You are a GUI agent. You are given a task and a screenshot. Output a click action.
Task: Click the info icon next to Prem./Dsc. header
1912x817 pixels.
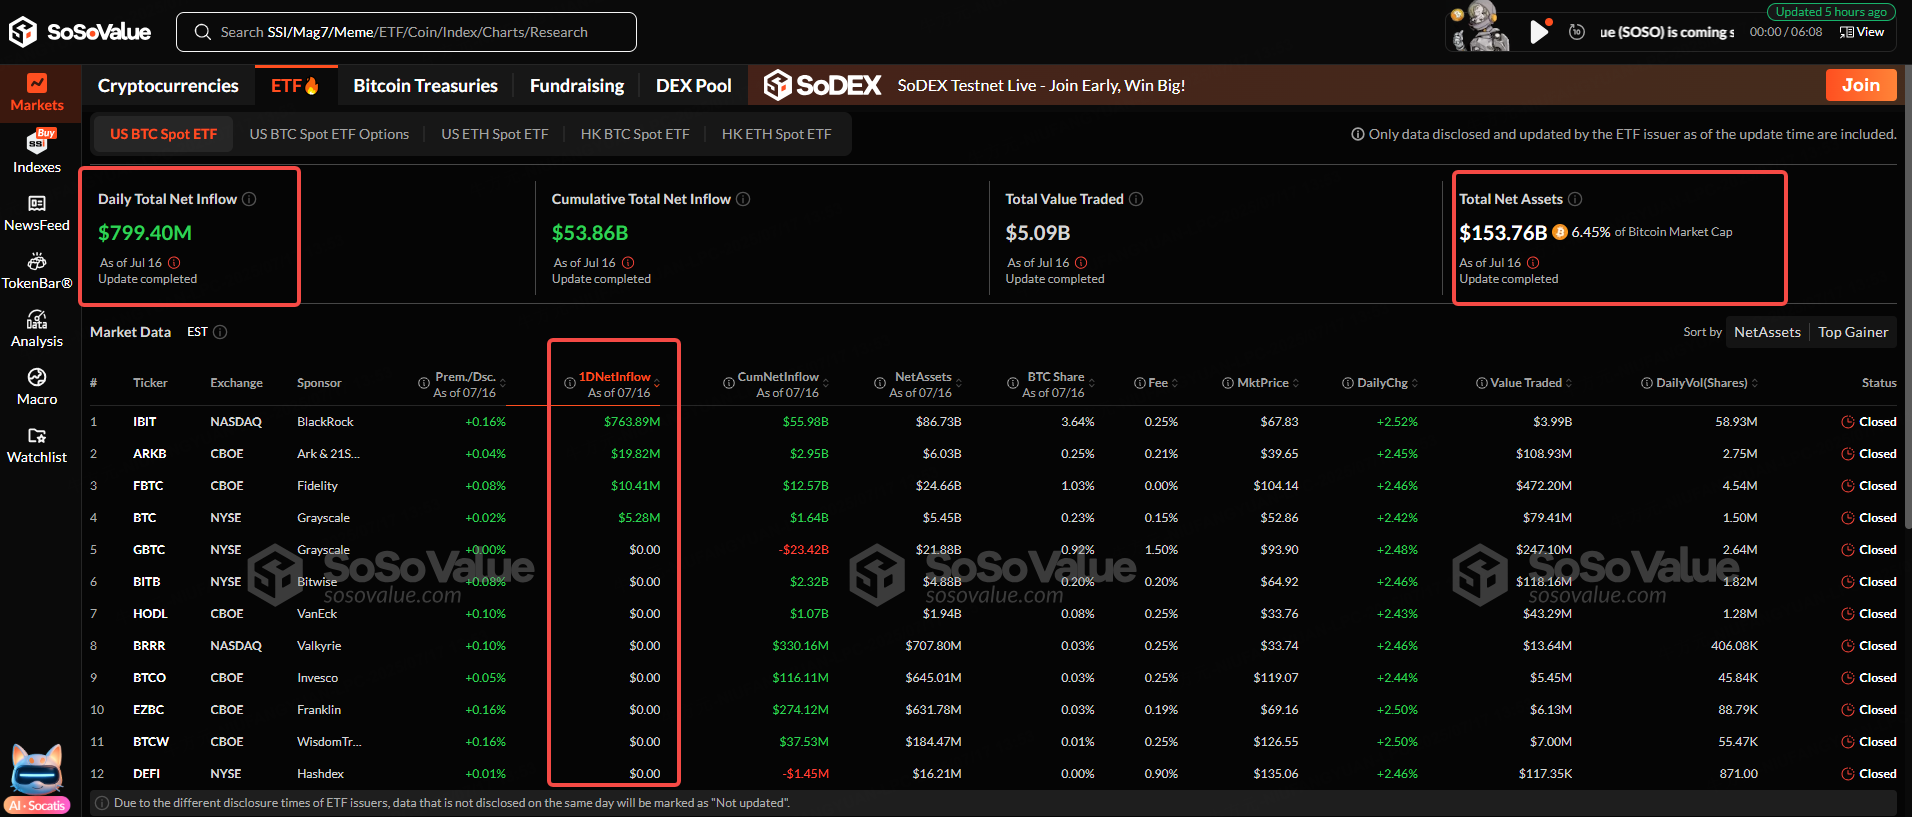[x=424, y=383]
